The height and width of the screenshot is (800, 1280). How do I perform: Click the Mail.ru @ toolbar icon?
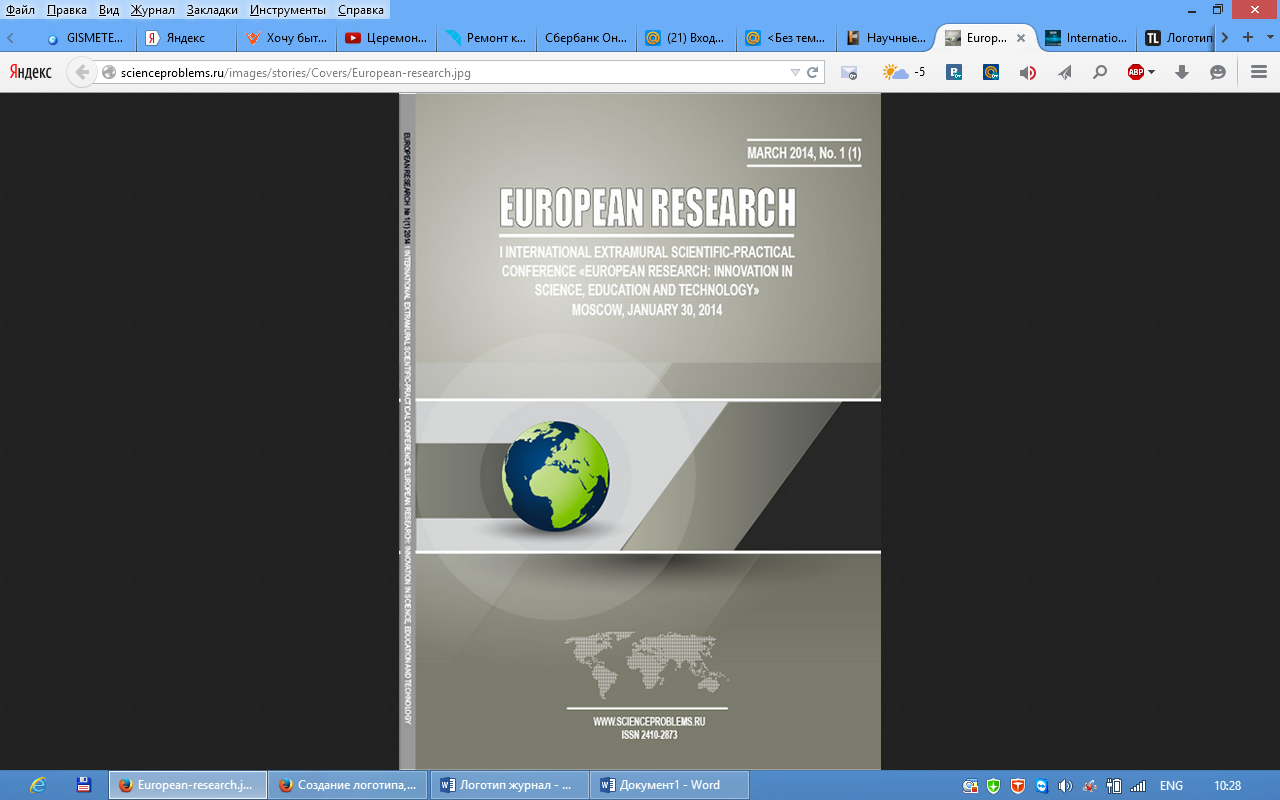(x=991, y=72)
